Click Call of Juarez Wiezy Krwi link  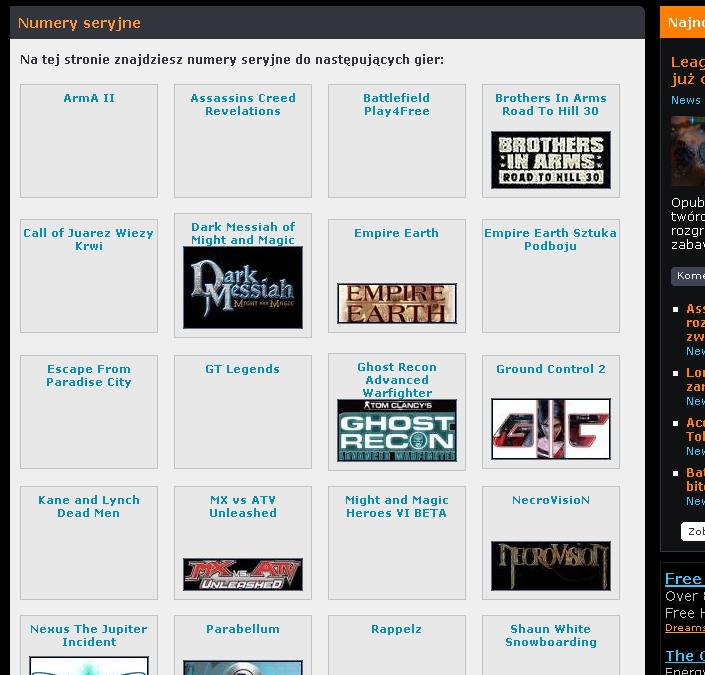pos(89,240)
